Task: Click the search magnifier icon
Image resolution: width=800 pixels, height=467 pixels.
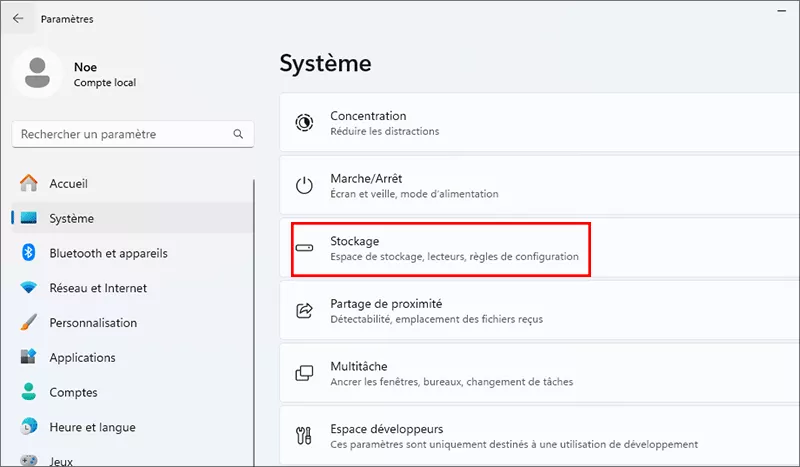Action: click(238, 134)
